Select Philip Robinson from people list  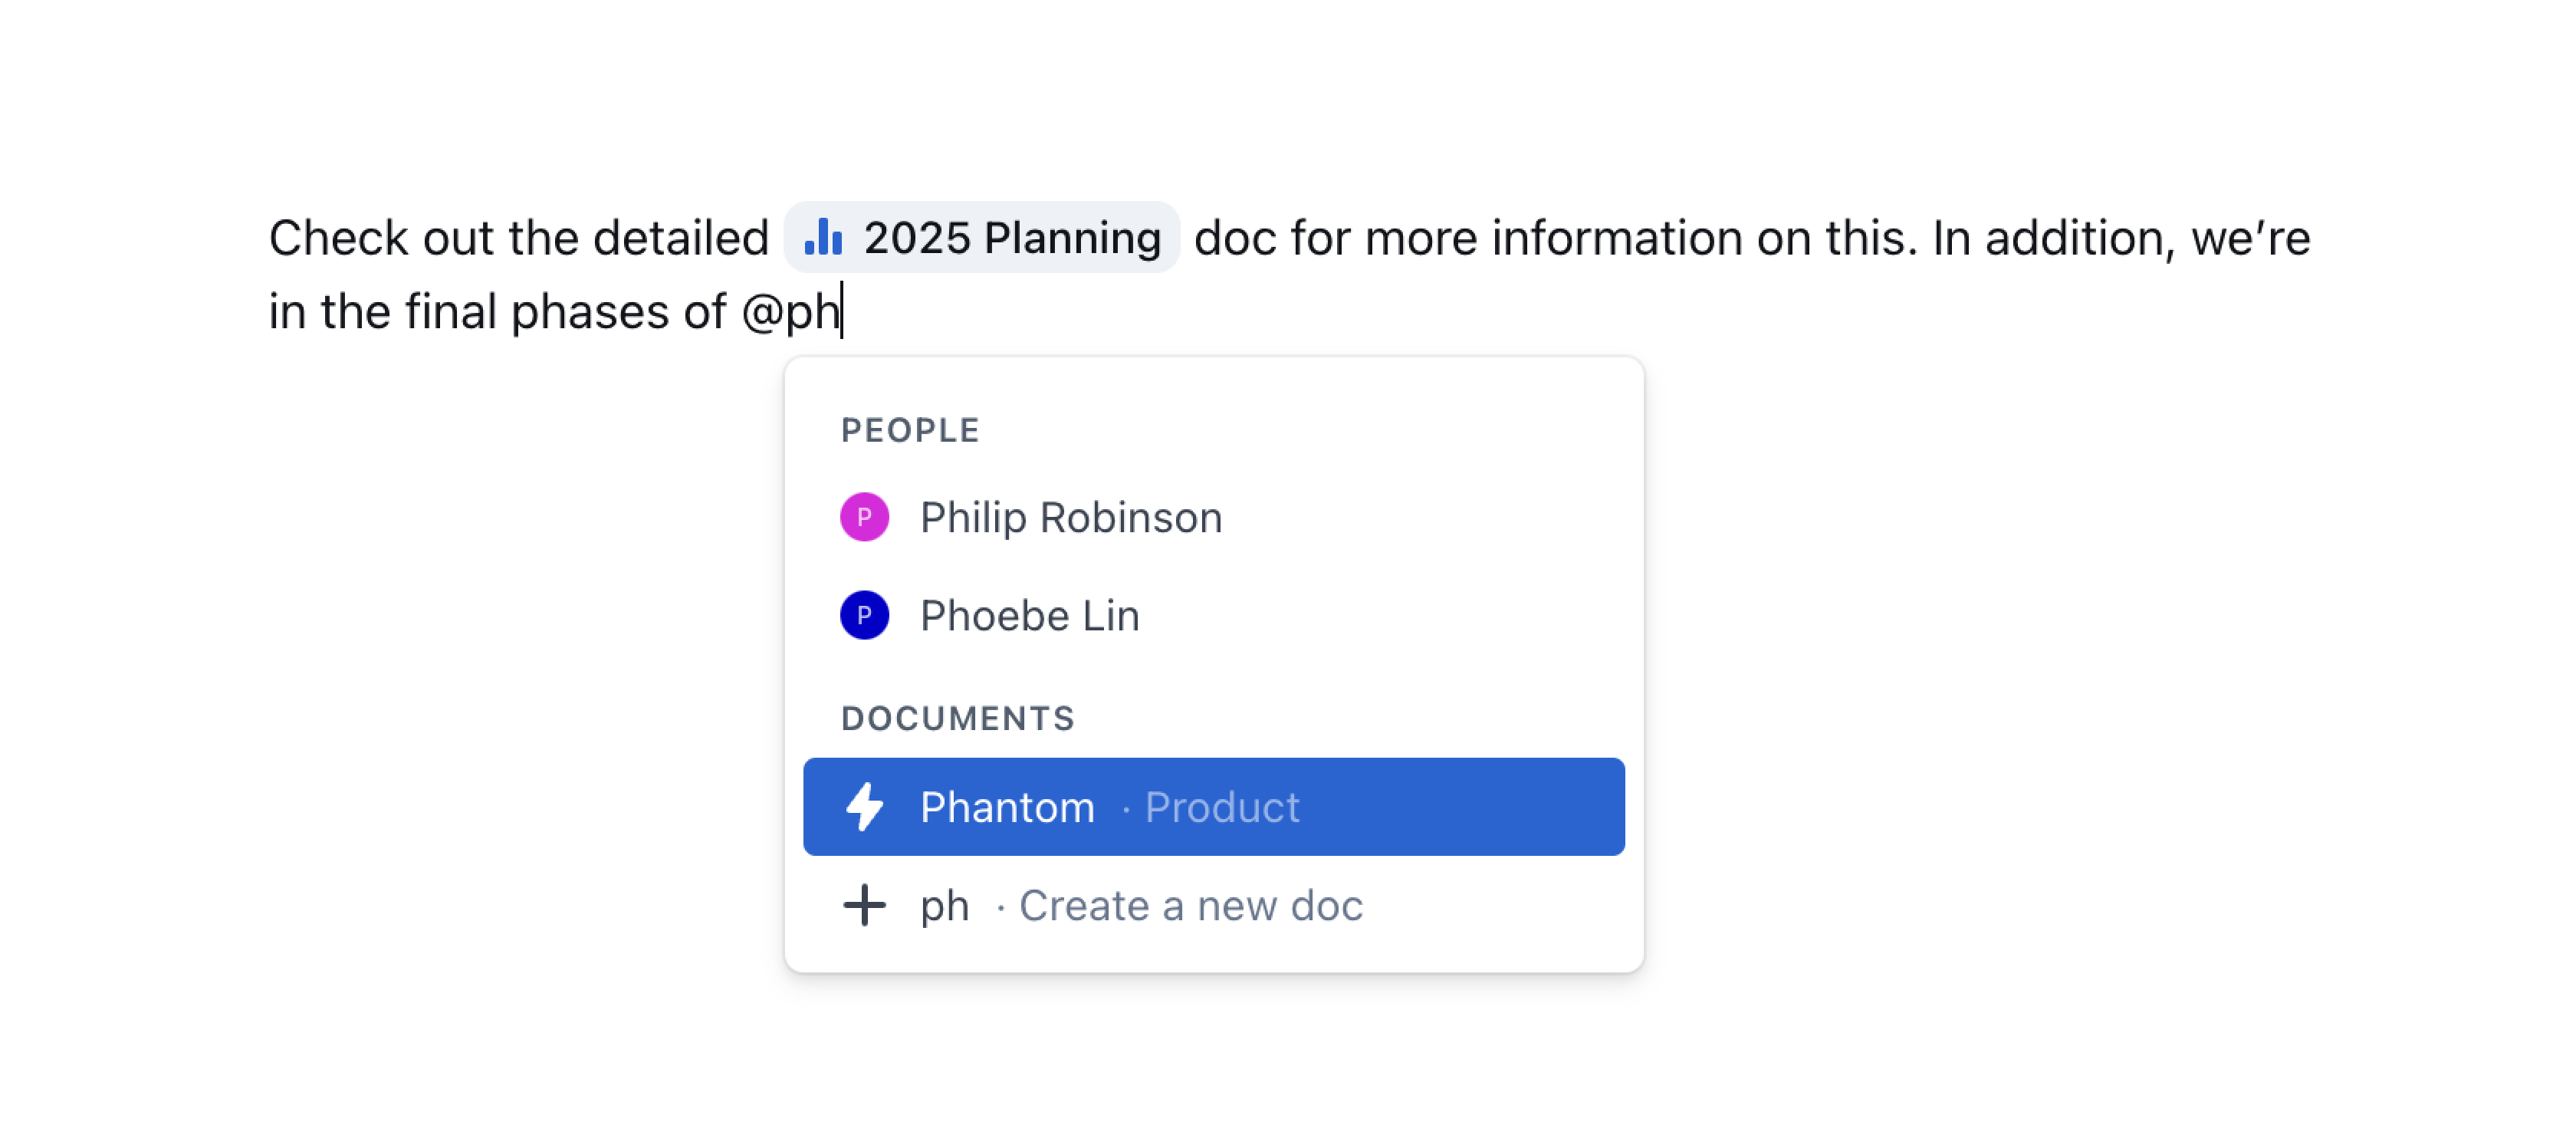point(1070,517)
